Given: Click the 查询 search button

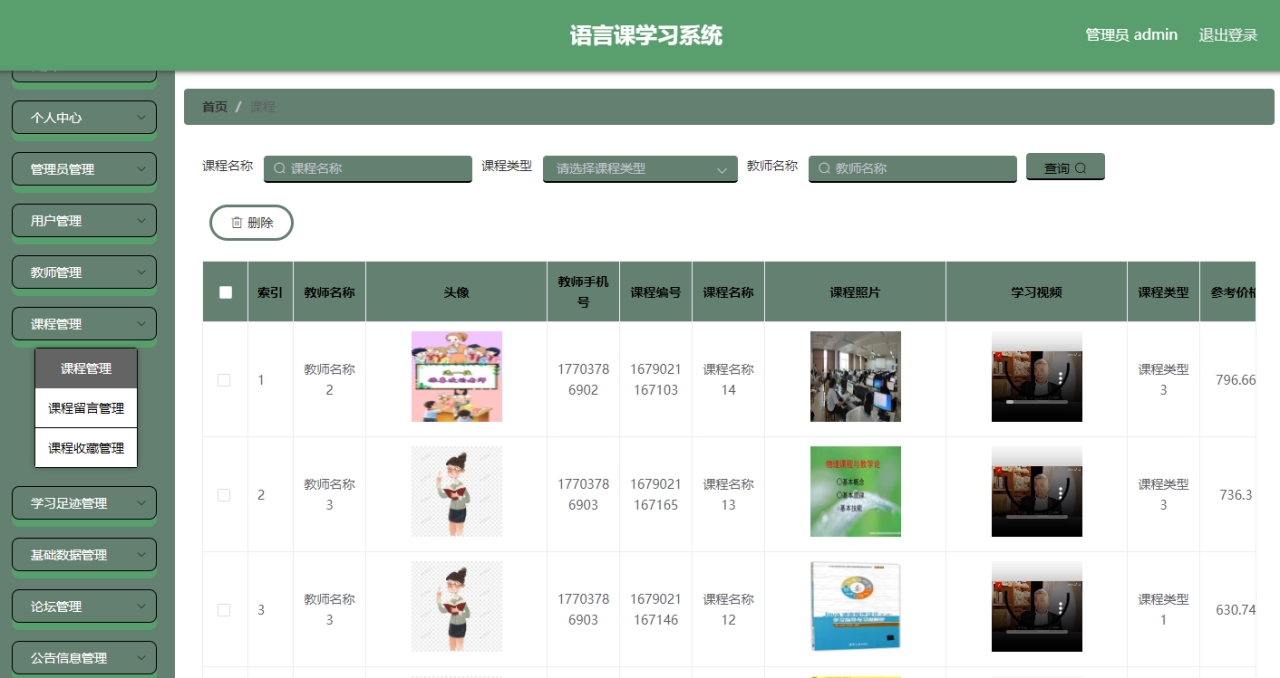Looking at the screenshot, I should [1065, 168].
